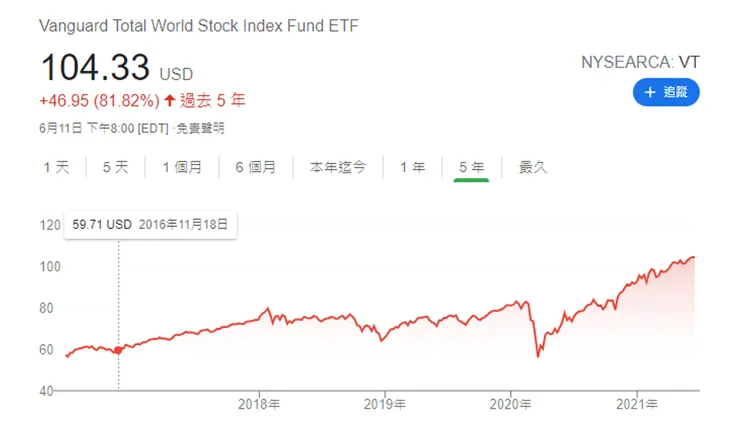This screenshot has width=740, height=431.
Task: Click the plus icon in the follow button
Action: pyautogui.click(x=649, y=92)
